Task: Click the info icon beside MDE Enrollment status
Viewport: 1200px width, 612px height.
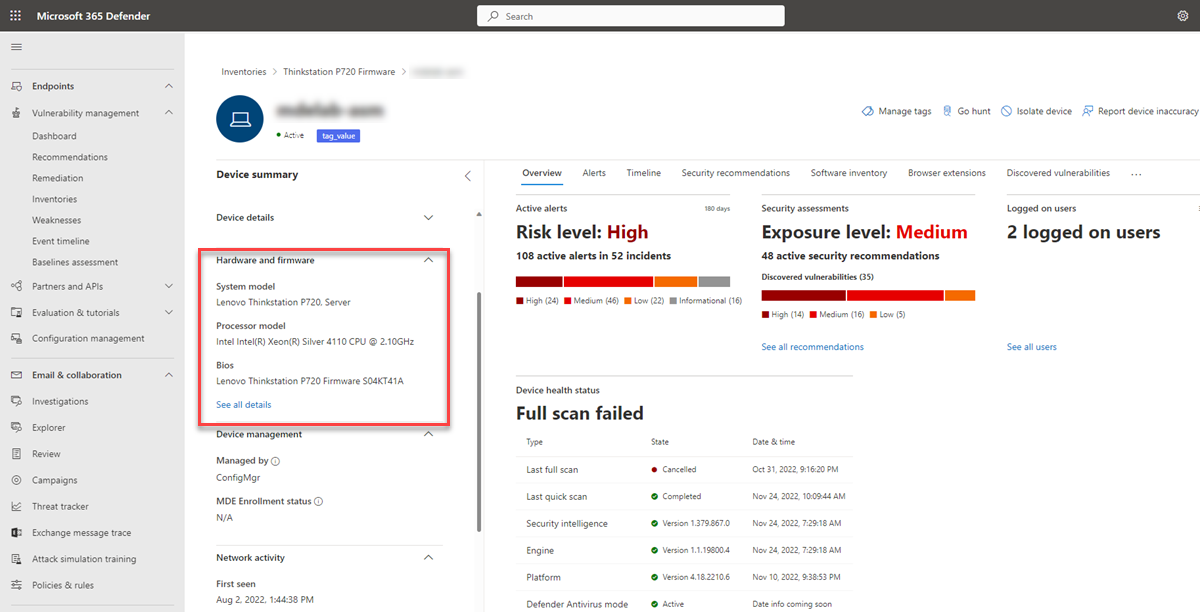Action: (x=319, y=501)
